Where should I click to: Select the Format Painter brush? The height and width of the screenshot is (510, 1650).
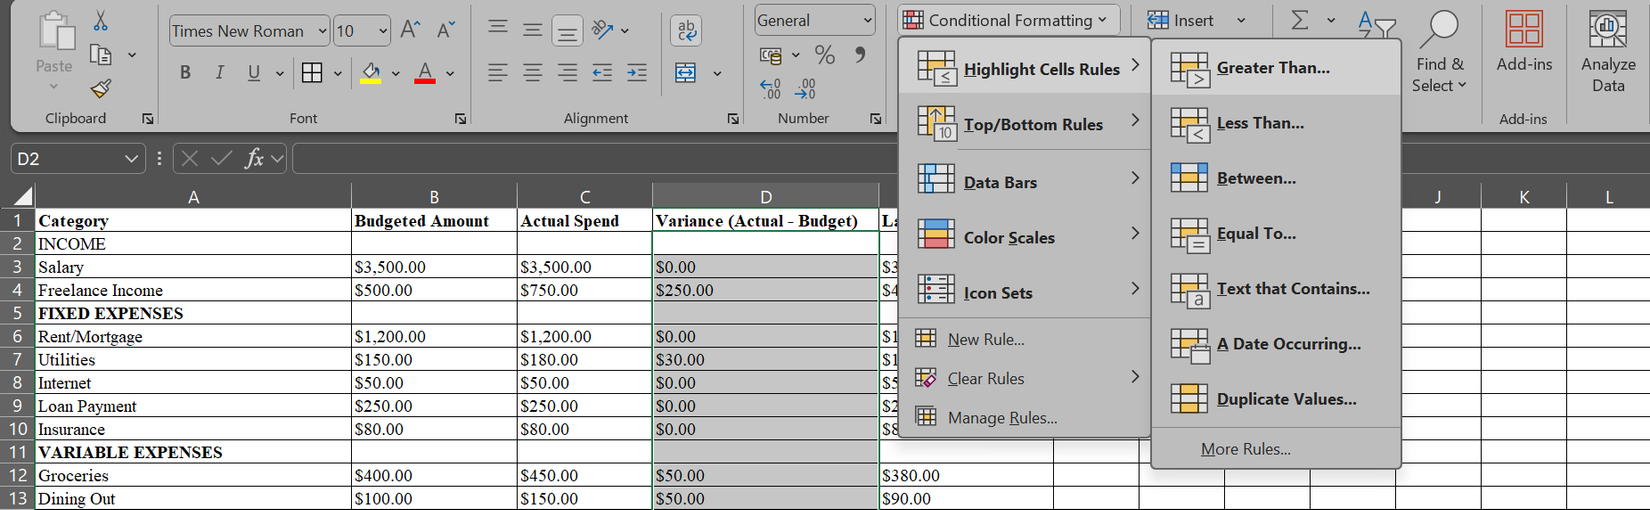click(101, 88)
